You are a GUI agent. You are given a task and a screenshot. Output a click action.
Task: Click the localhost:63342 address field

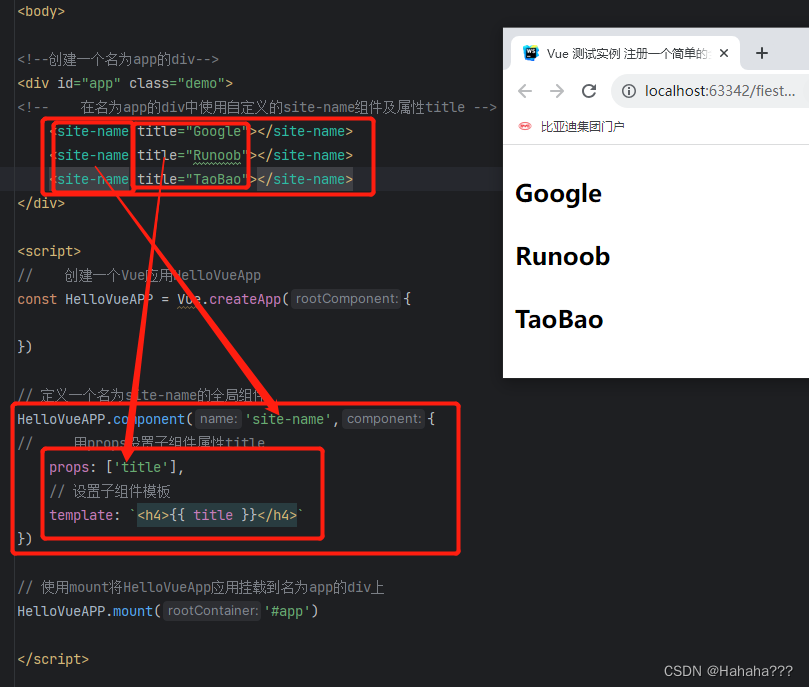point(720,91)
